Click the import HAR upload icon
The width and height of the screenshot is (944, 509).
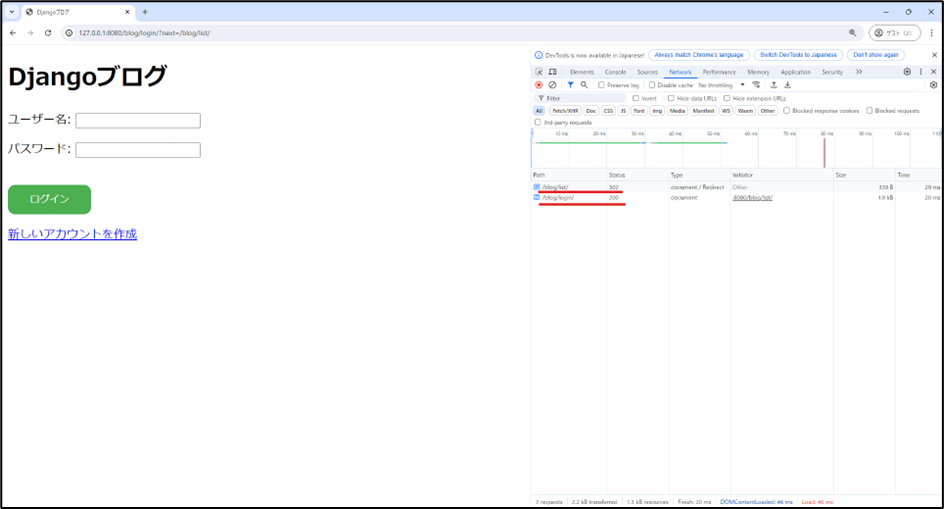774,85
